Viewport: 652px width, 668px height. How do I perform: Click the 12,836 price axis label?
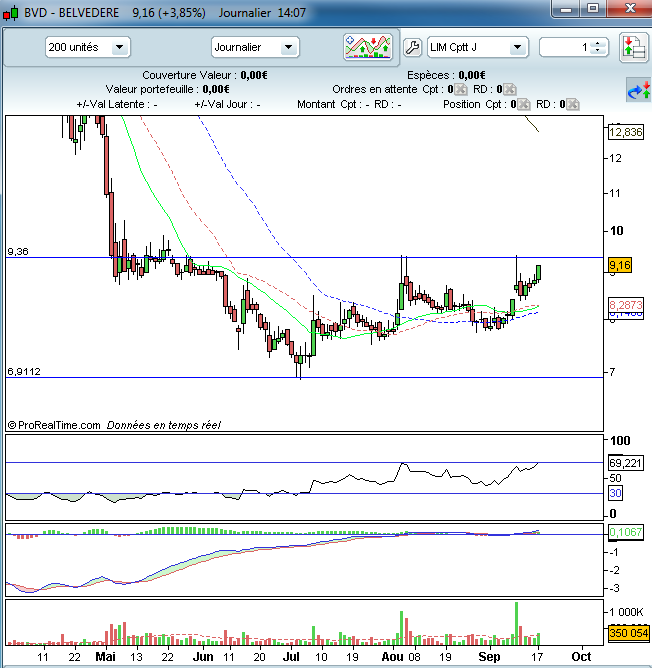pyautogui.click(x=626, y=132)
